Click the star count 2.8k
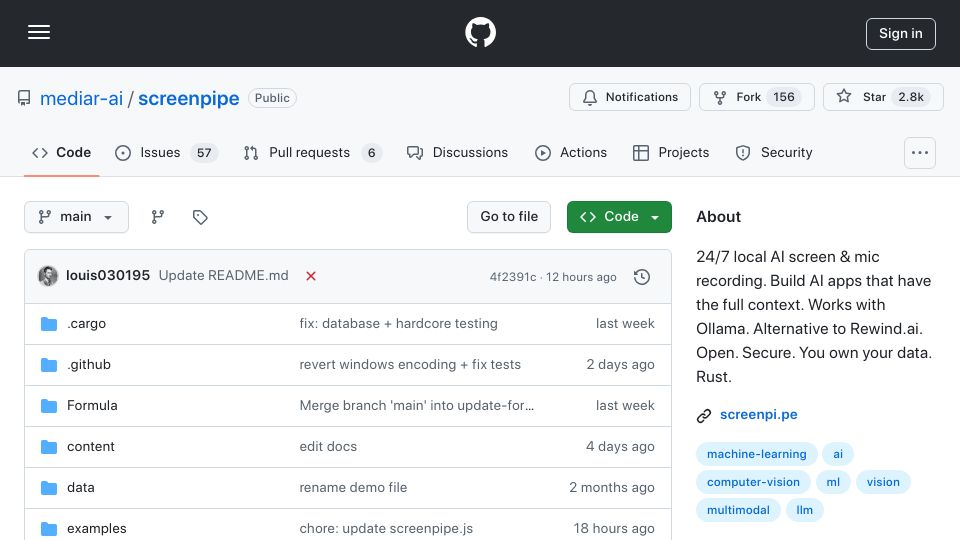The width and height of the screenshot is (960, 540). click(x=911, y=97)
